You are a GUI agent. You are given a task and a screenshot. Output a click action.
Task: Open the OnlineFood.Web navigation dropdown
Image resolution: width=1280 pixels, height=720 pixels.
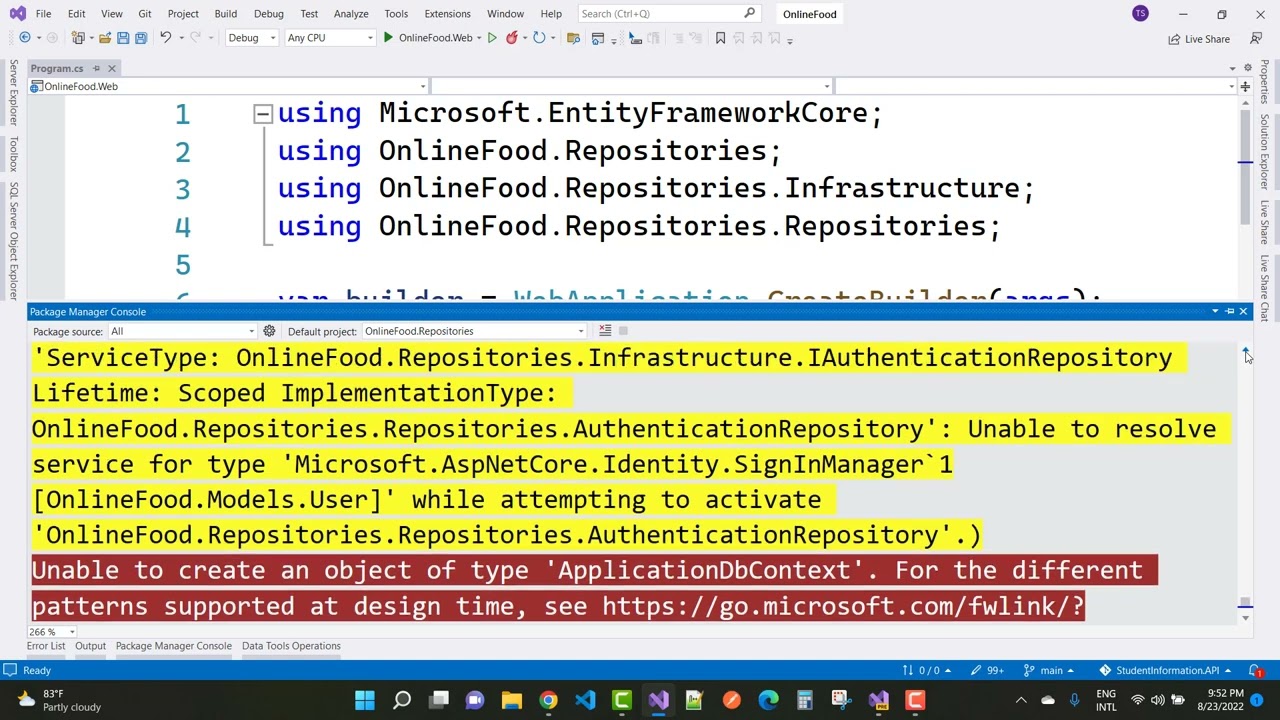(228, 86)
